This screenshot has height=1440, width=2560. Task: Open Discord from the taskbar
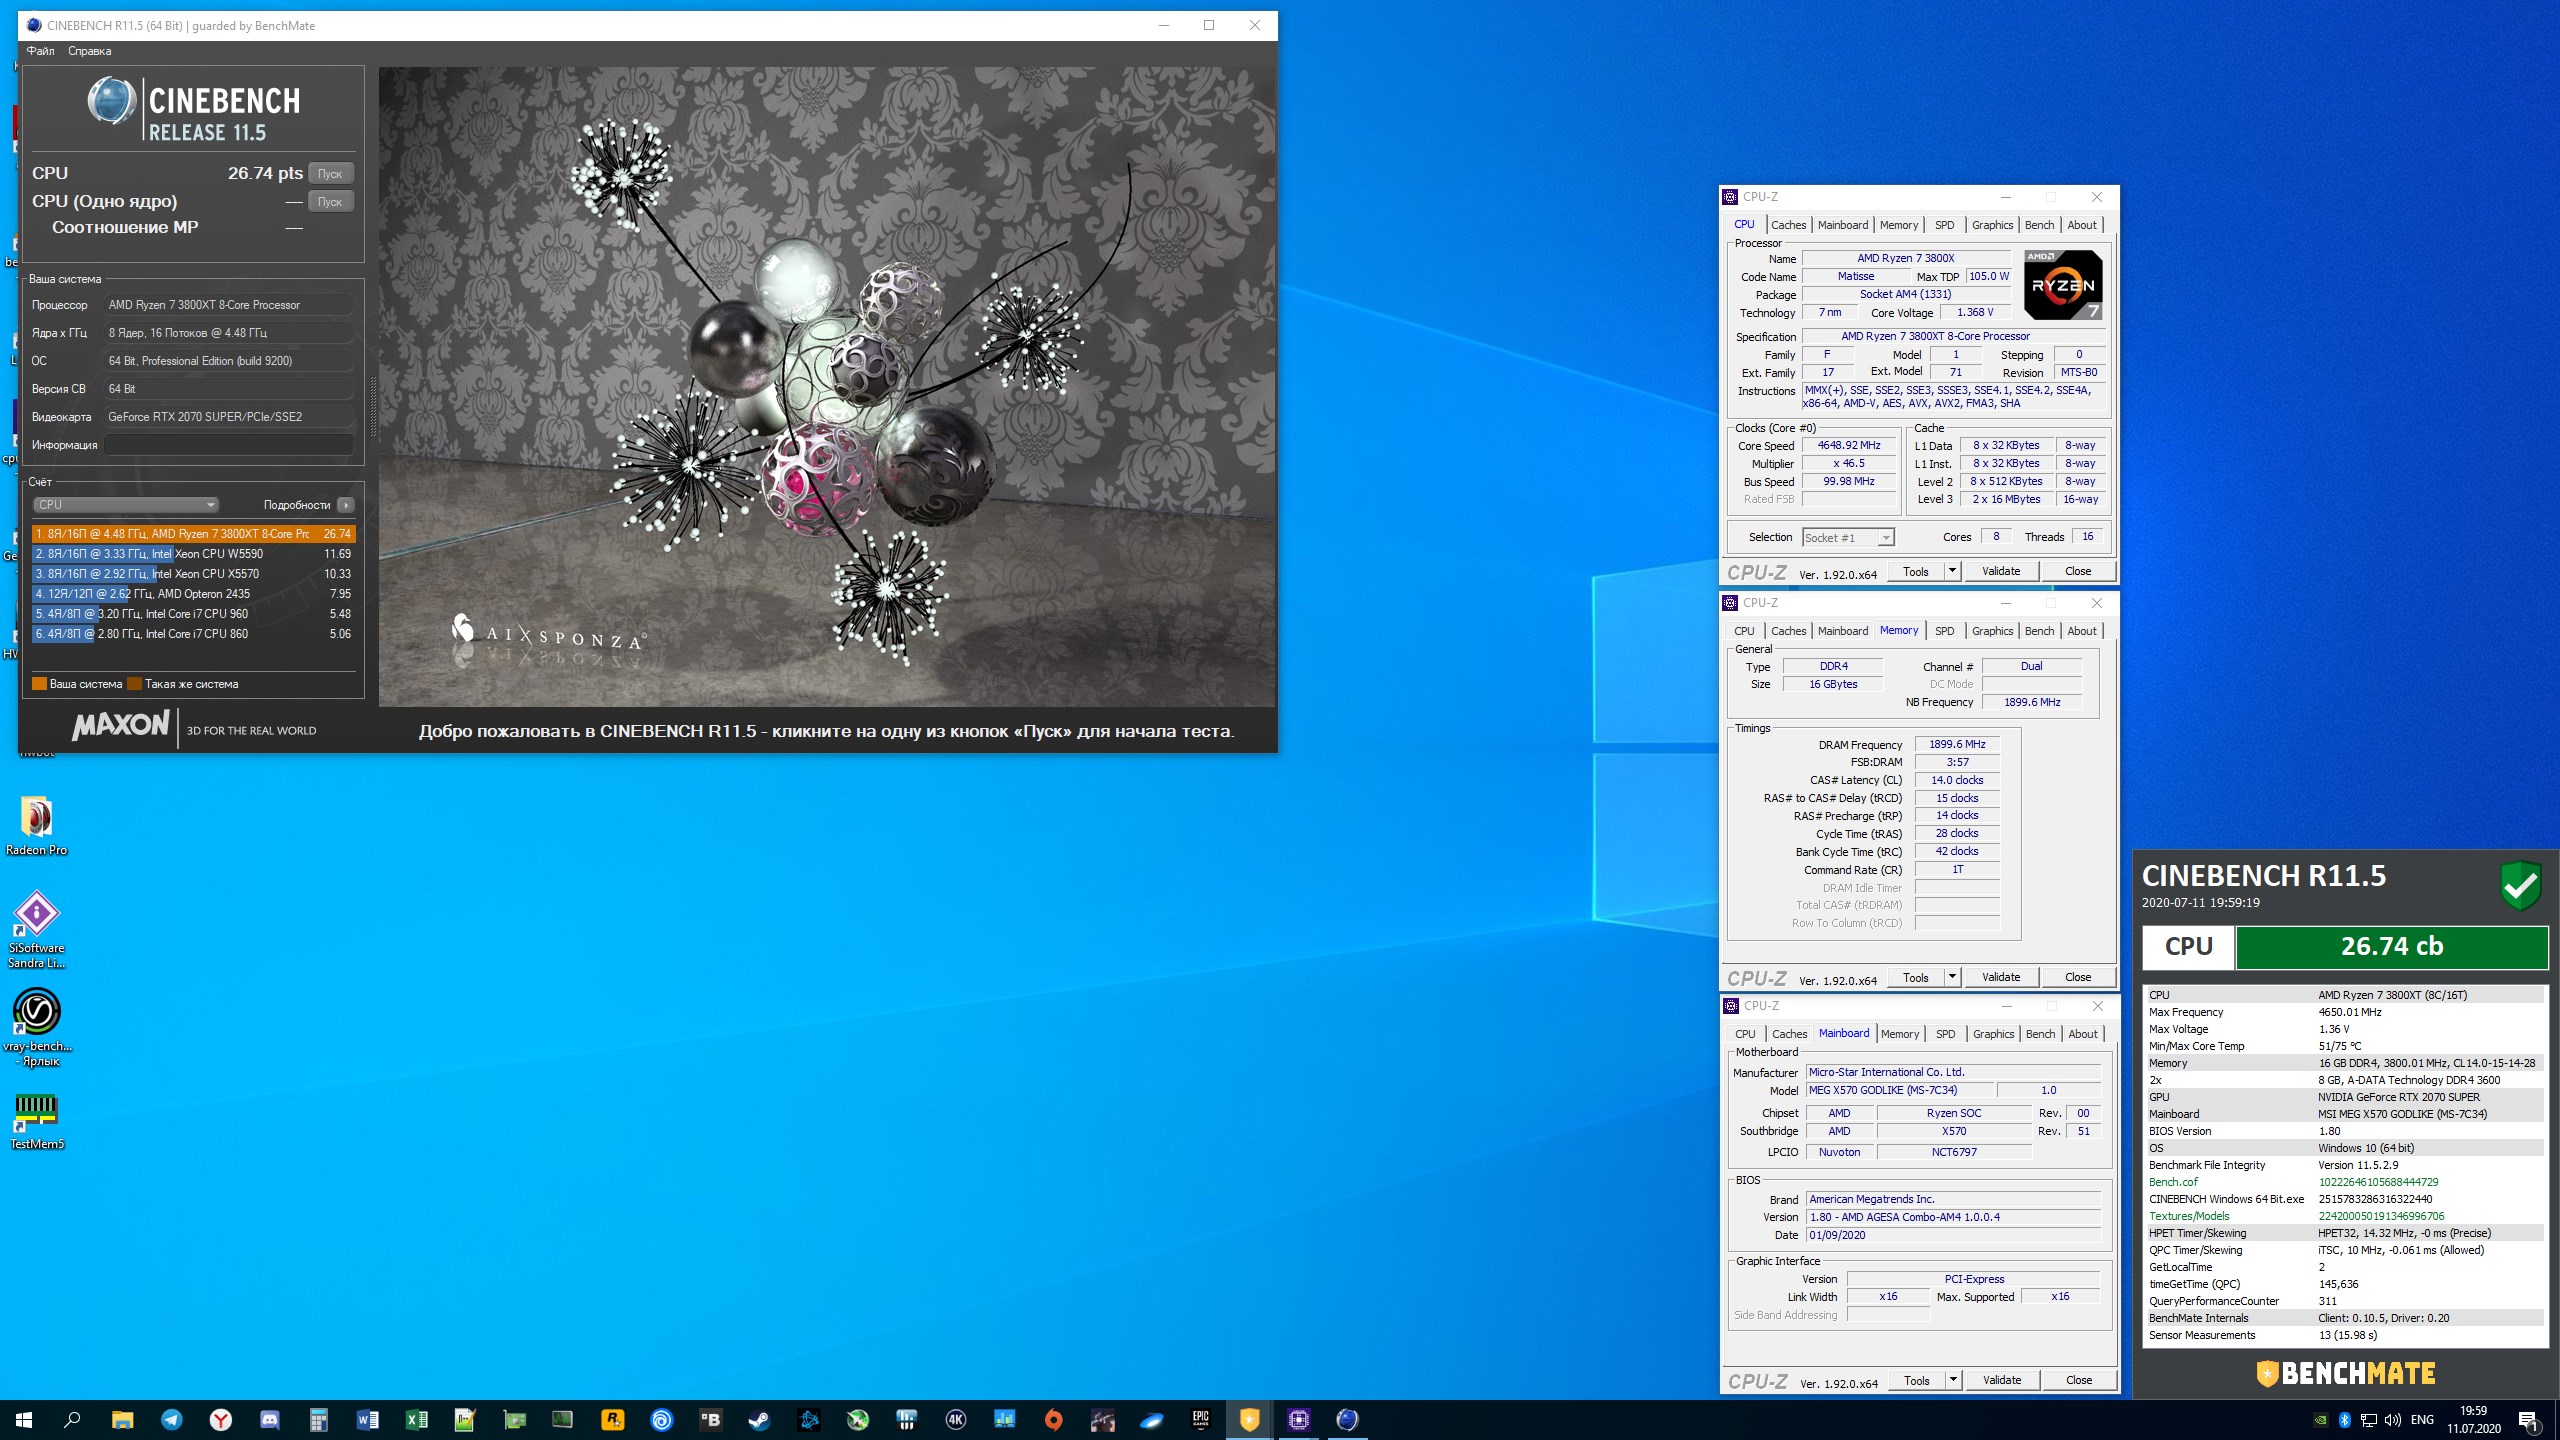coord(270,1419)
